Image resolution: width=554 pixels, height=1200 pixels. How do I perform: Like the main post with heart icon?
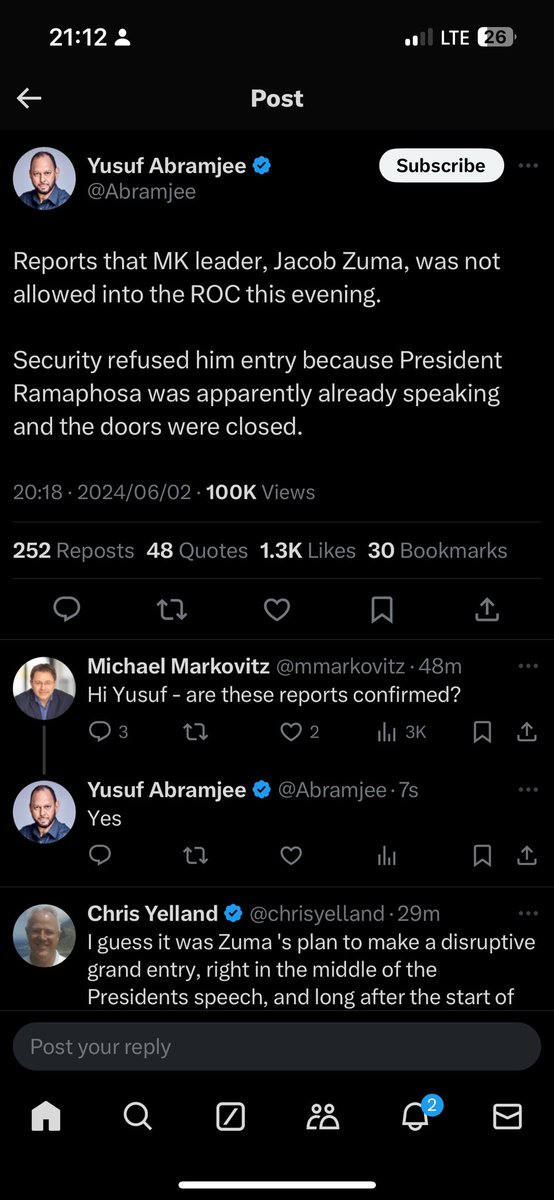[x=277, y=609]
